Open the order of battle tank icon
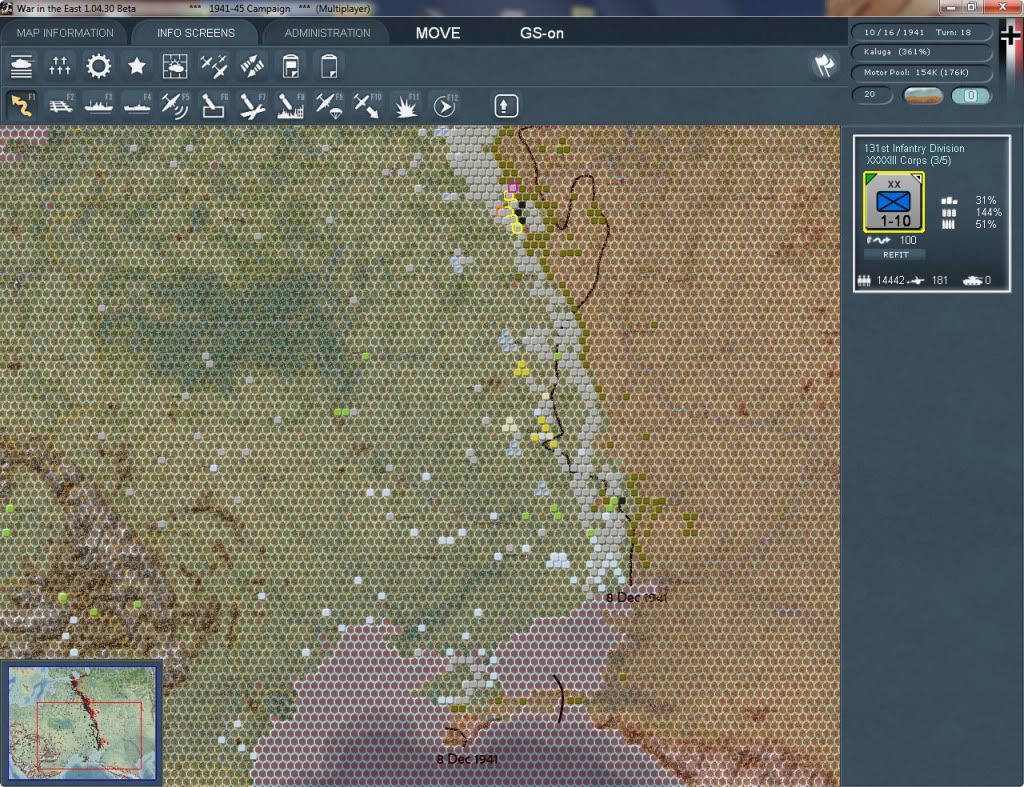The image size is (1024, 787). click(x=22, y=67)
